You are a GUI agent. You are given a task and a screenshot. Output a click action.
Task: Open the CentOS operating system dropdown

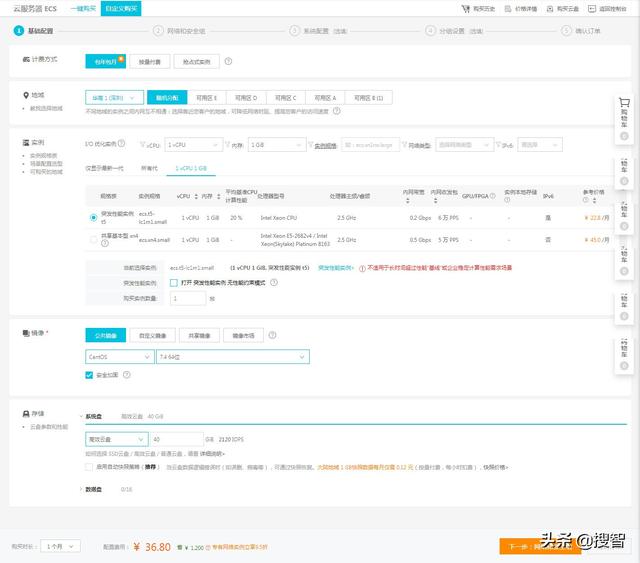click(120, 357)
